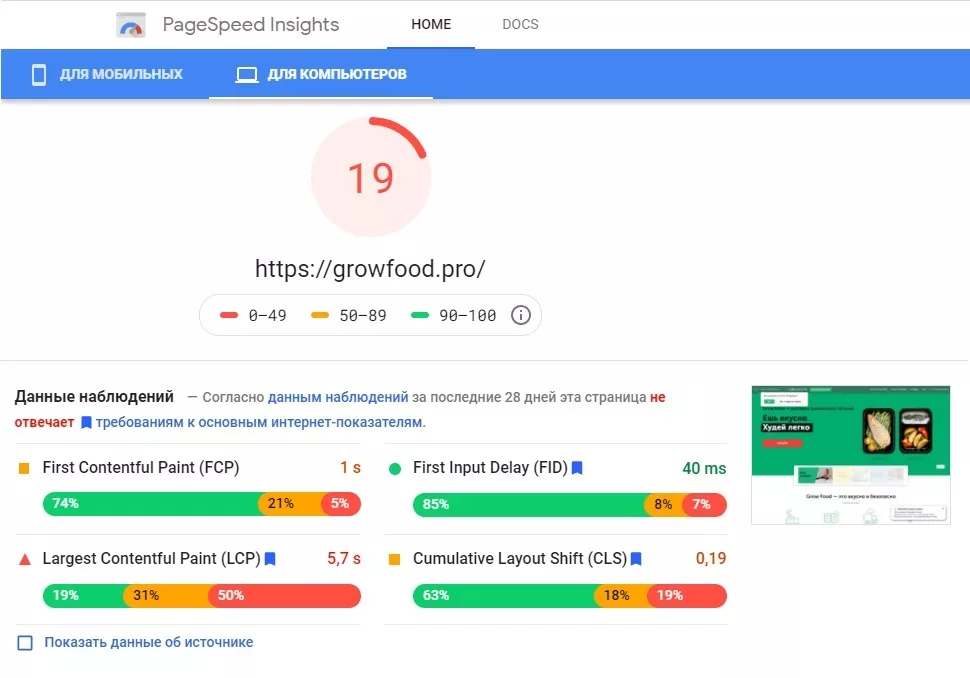Check the Показать данные об источнике checkbox

(x=25, y=643)
